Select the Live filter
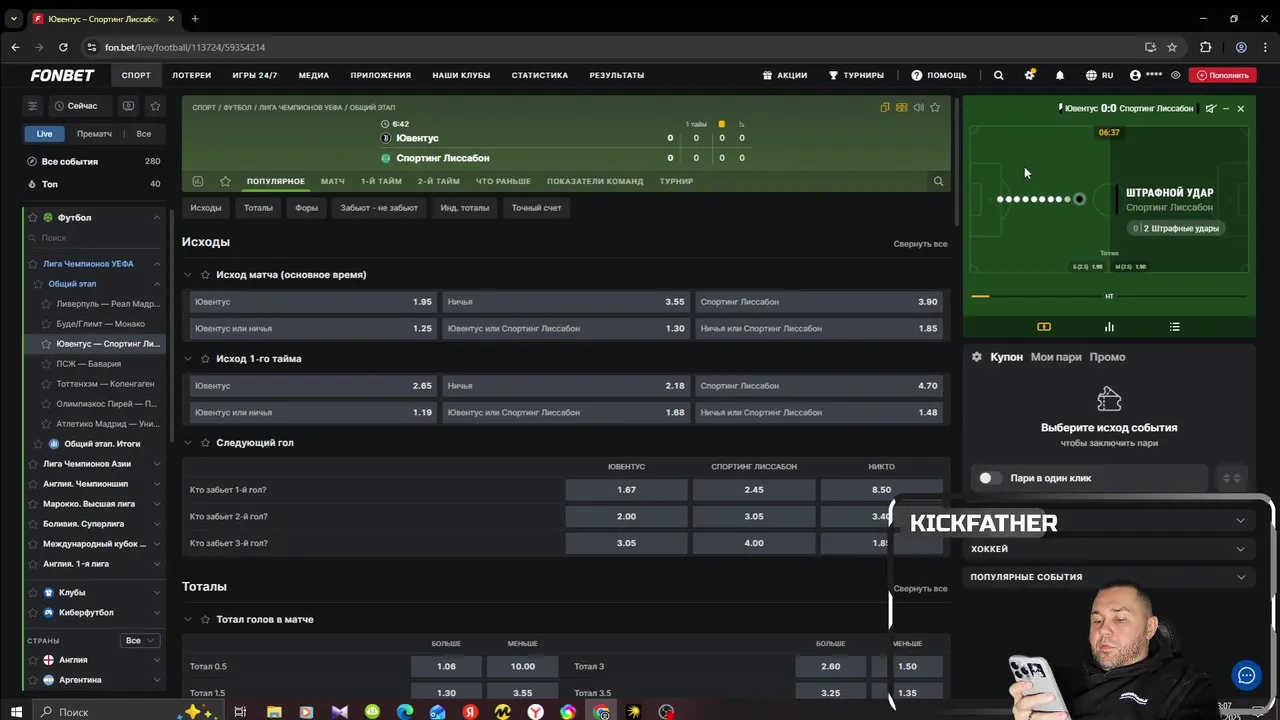Screen dimensions: 1280x720 pos(45,134)
